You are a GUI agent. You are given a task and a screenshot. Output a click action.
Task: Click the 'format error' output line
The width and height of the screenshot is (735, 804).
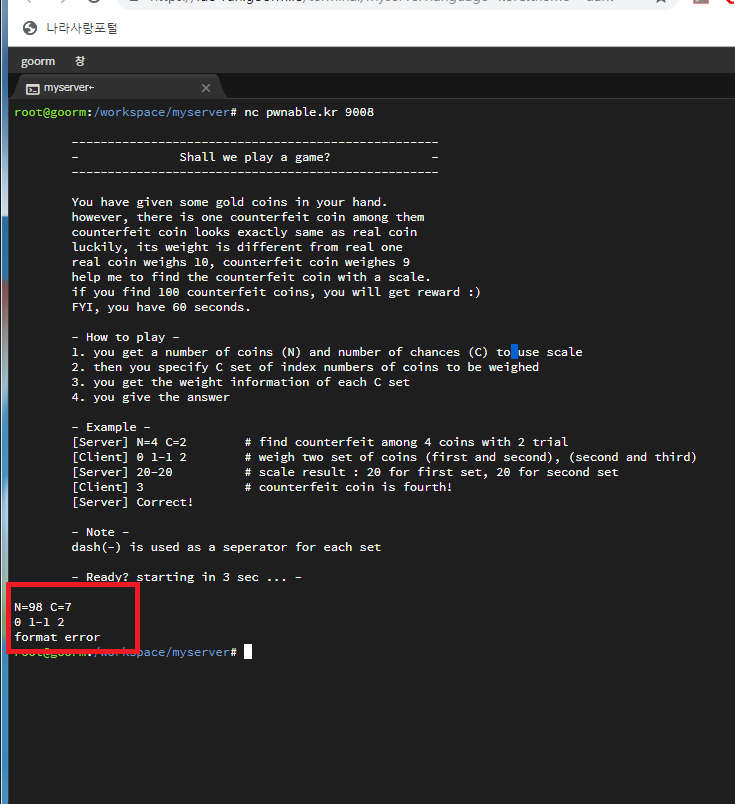click(57, 637)
